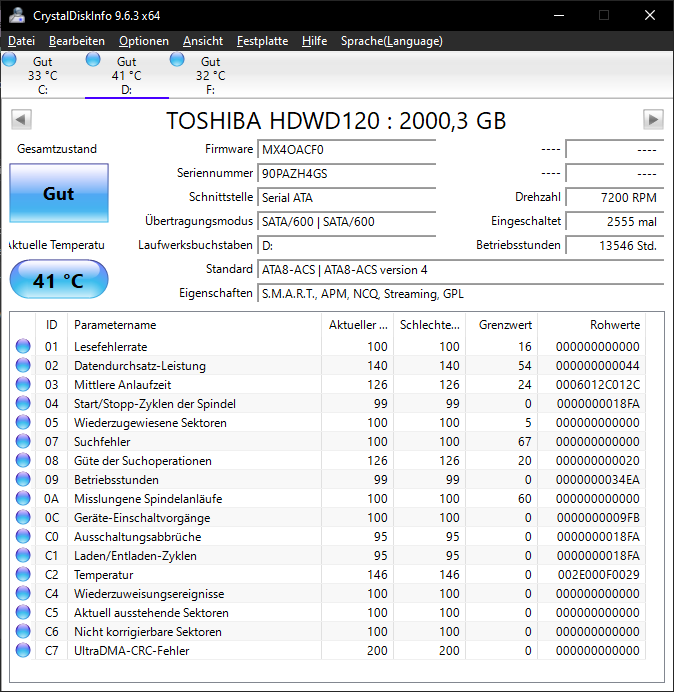Image resolution: width=674 pixels, height=692 pixels.
Task: Click the Schlechte... column header
Action: (x=429, y=325)
